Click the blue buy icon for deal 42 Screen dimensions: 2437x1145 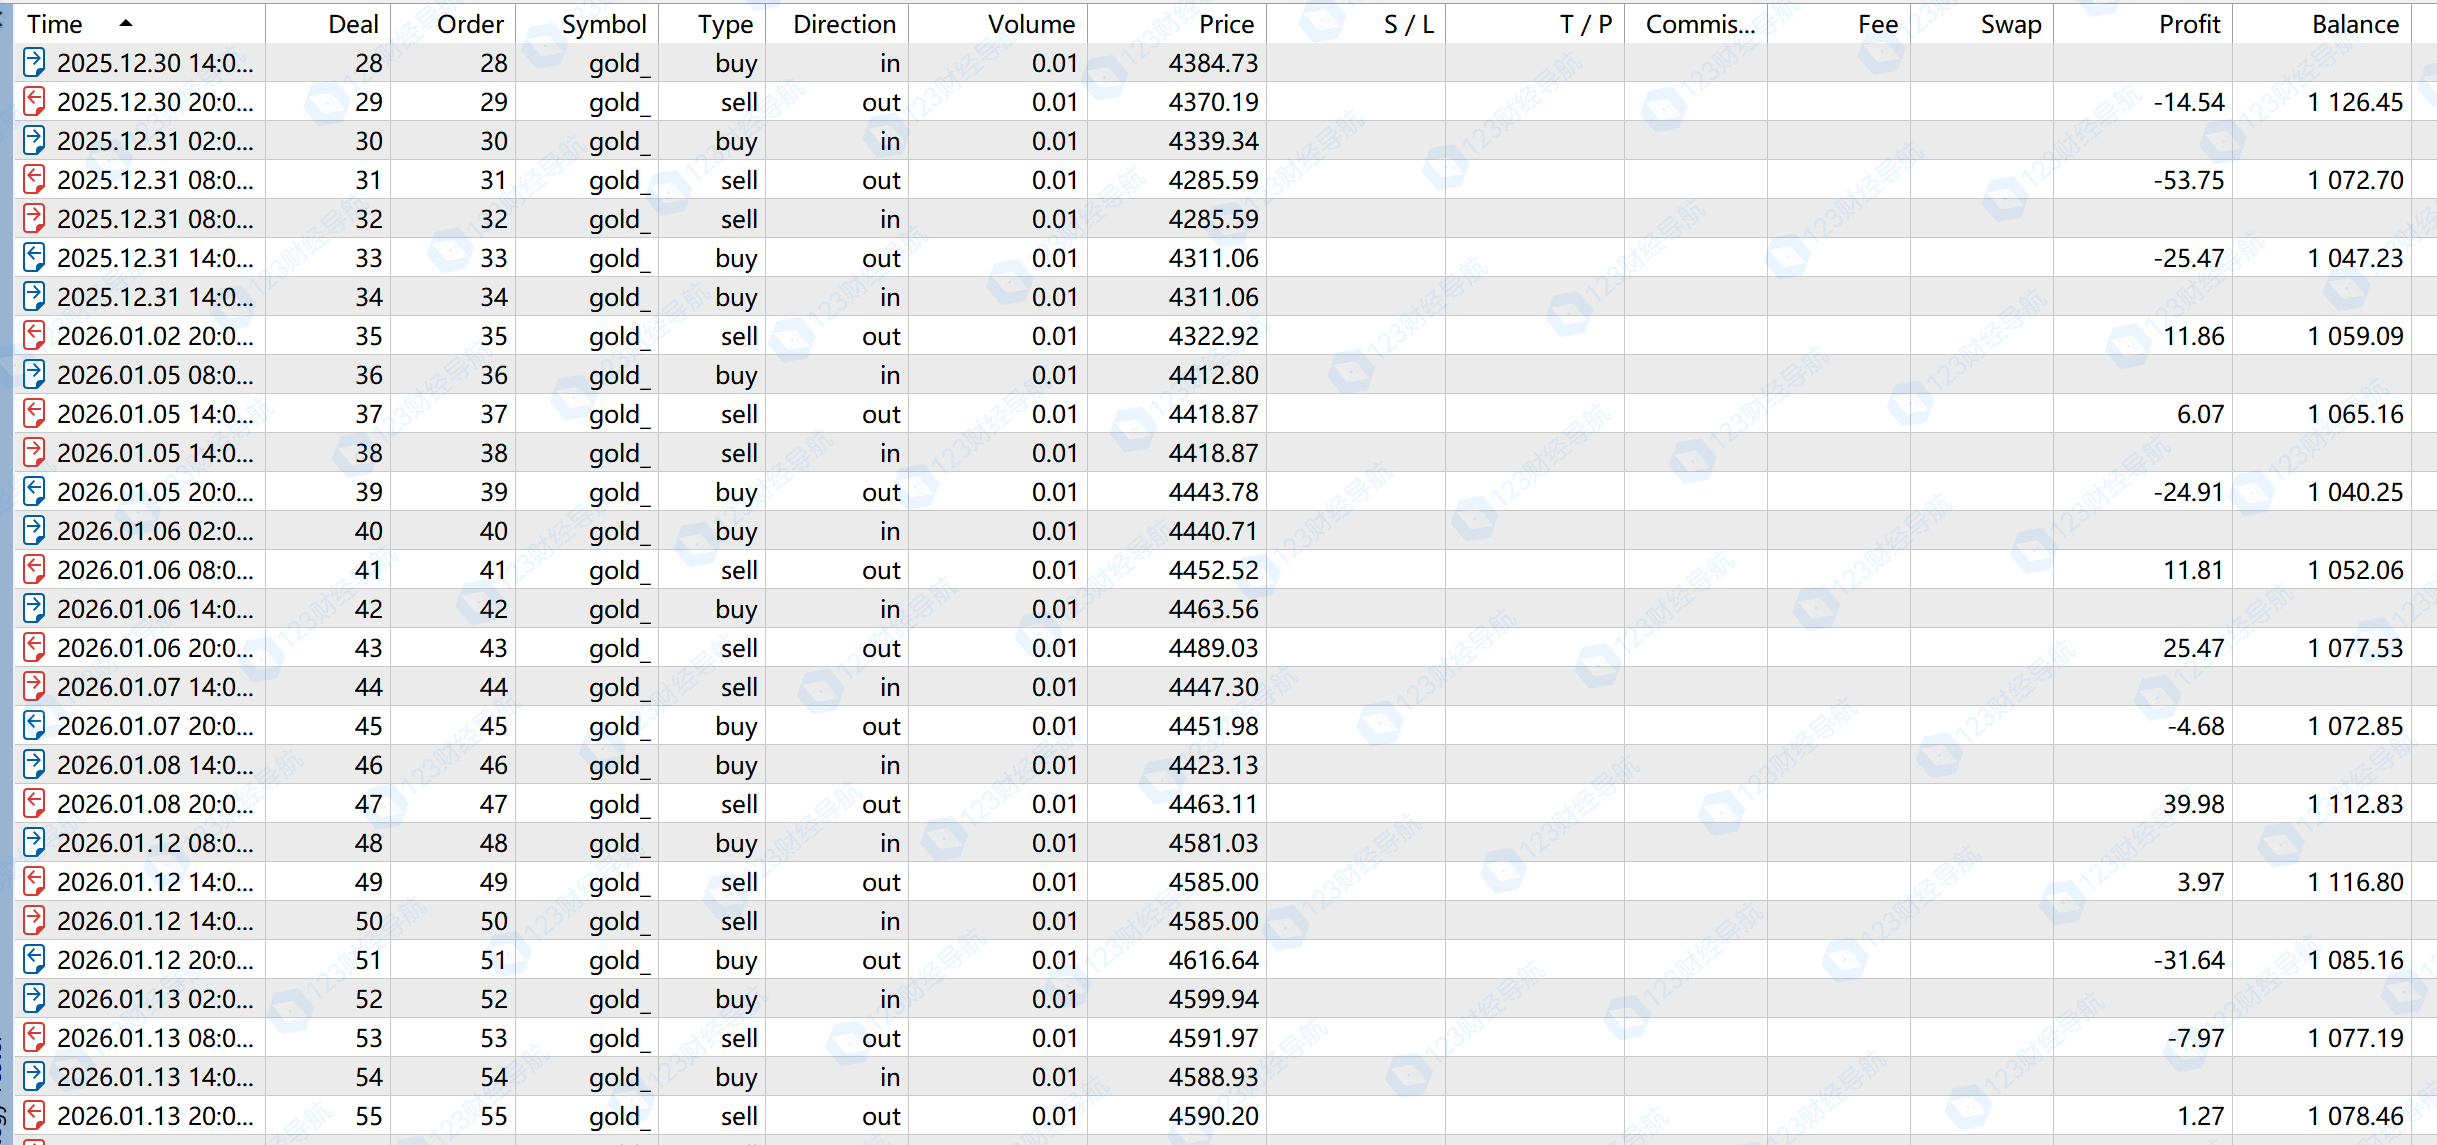pos(34,609)
